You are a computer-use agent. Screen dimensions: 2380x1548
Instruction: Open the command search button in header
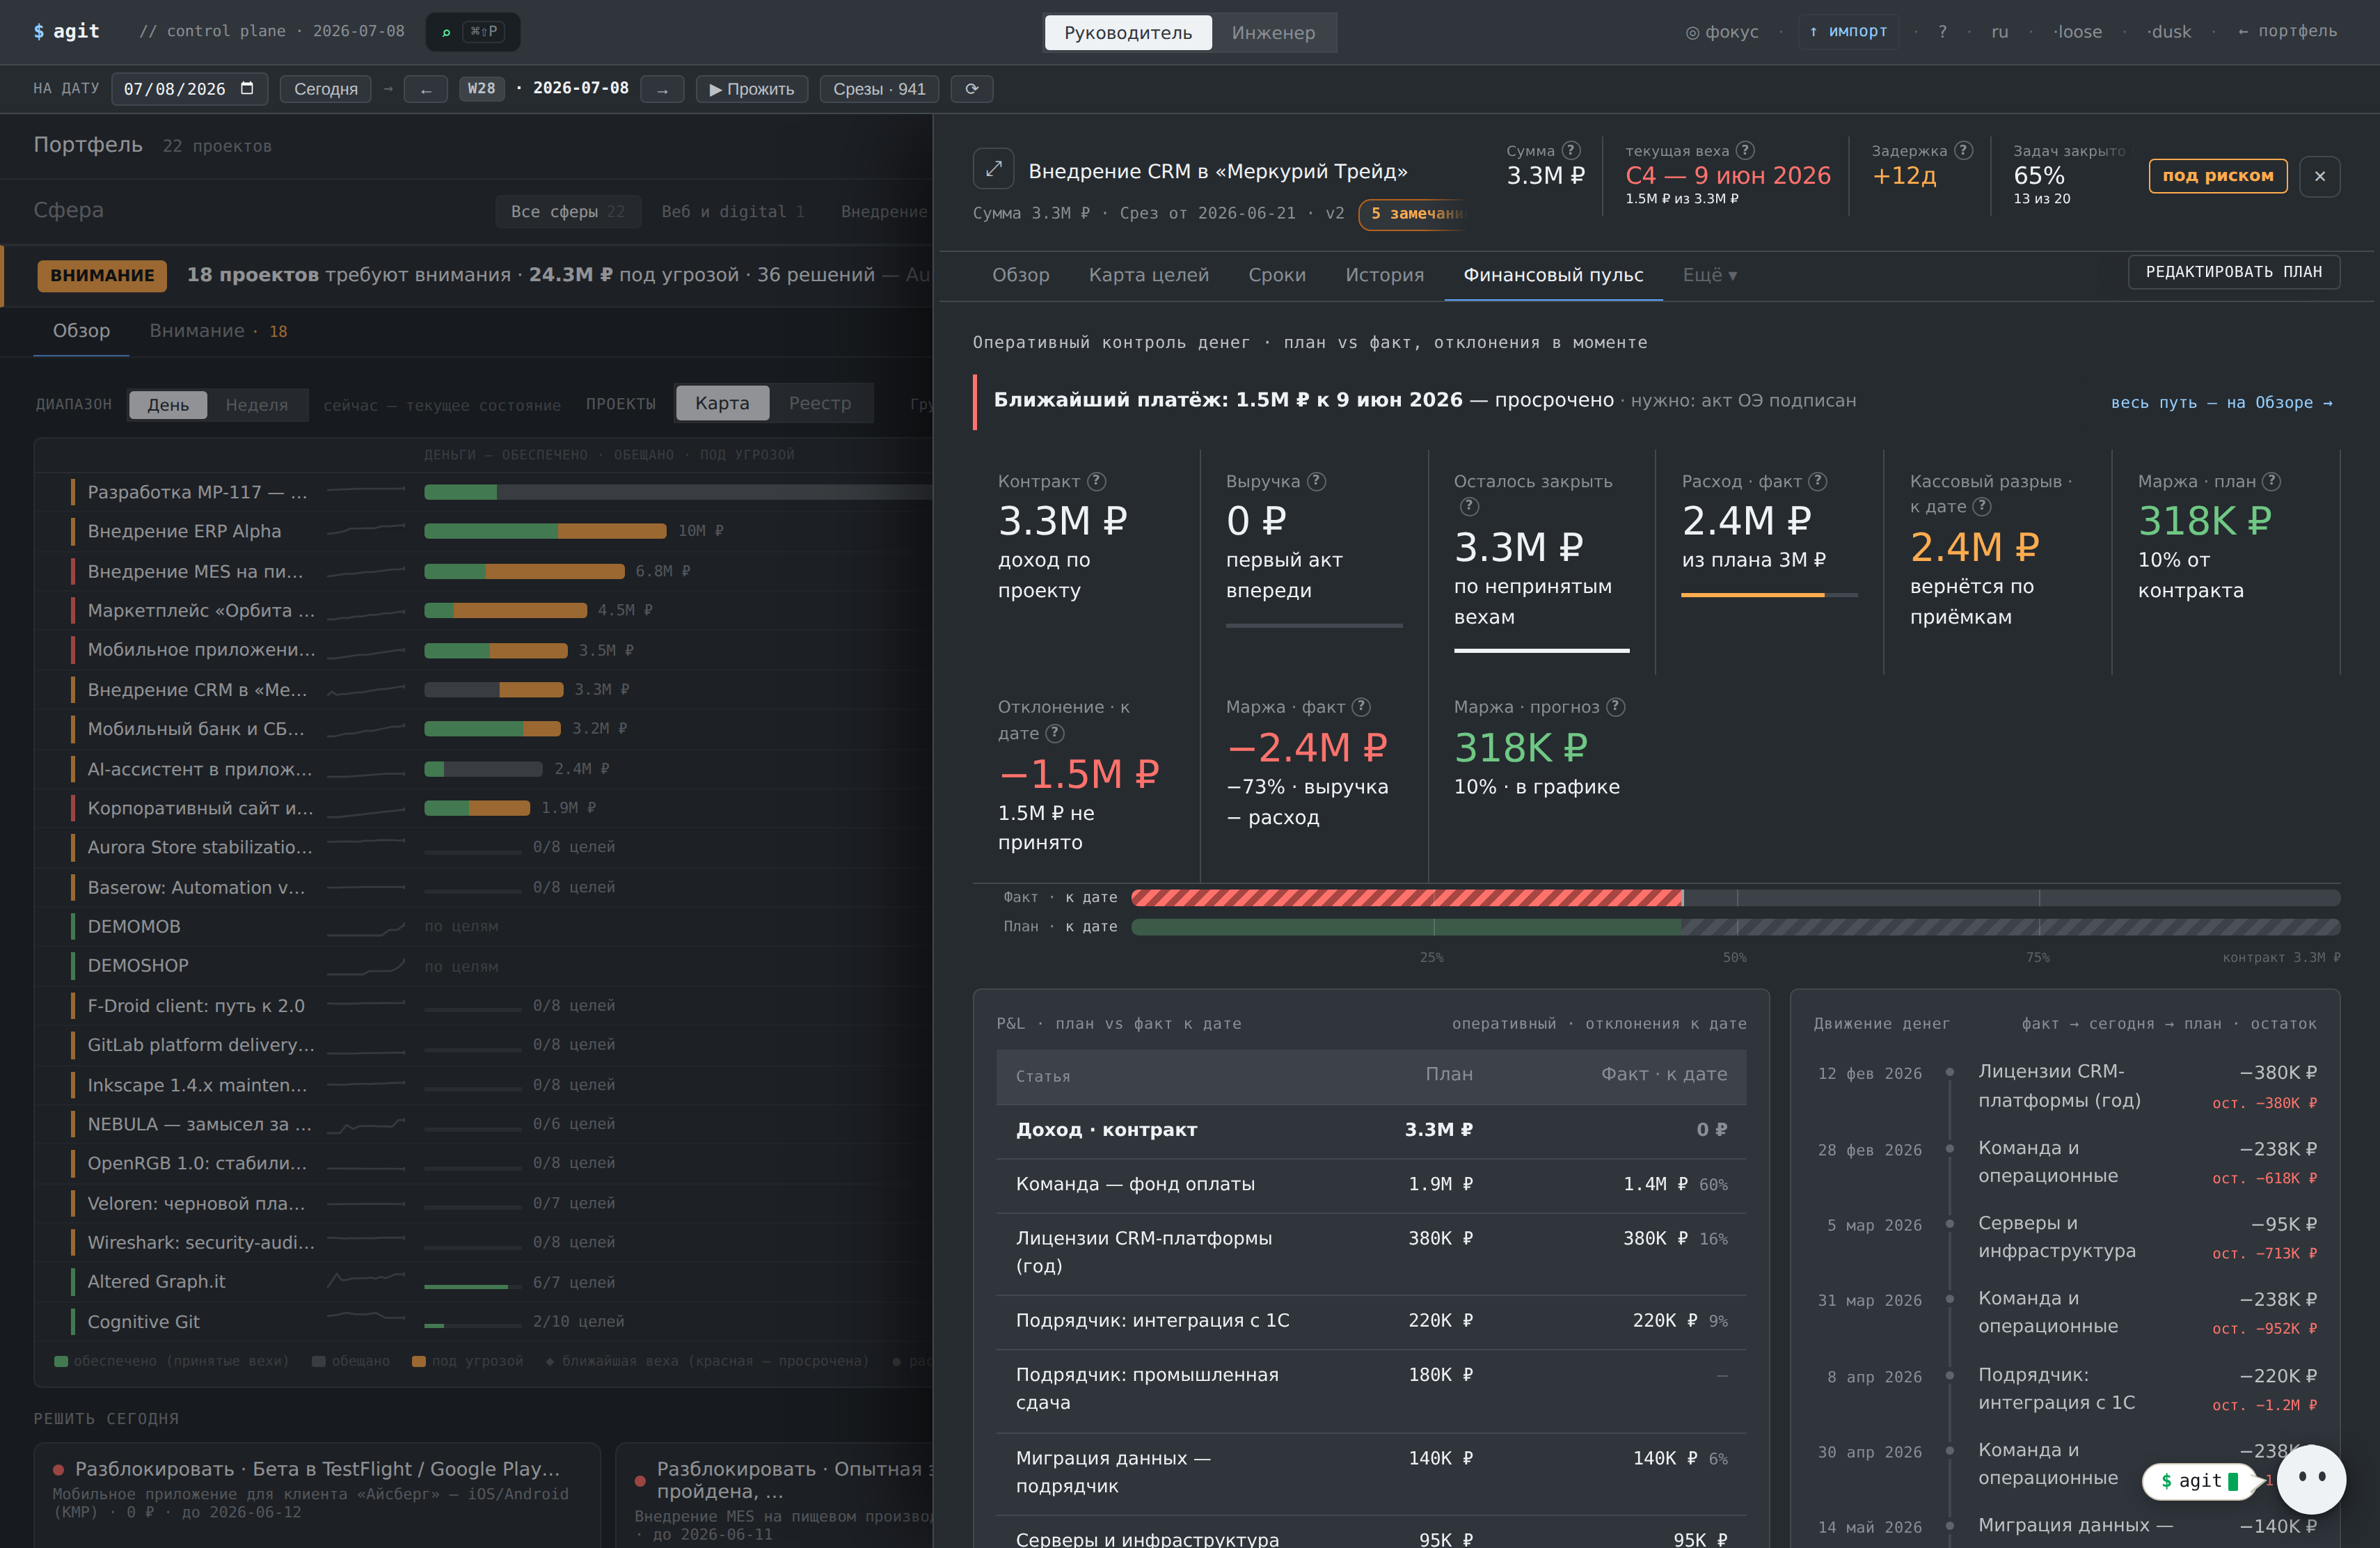point(473,32)
